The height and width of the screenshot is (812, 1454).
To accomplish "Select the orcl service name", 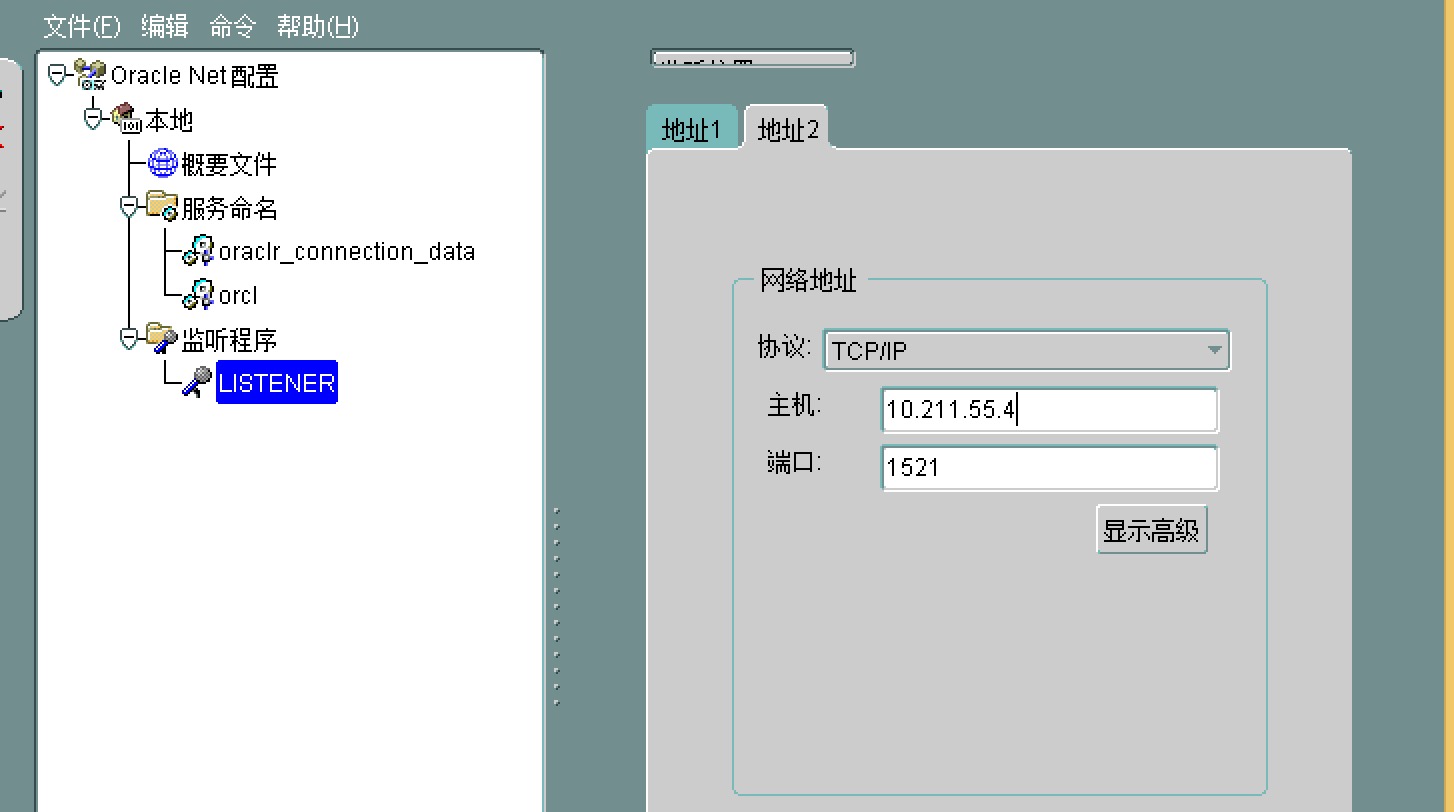I will click(x=238, y=295).
